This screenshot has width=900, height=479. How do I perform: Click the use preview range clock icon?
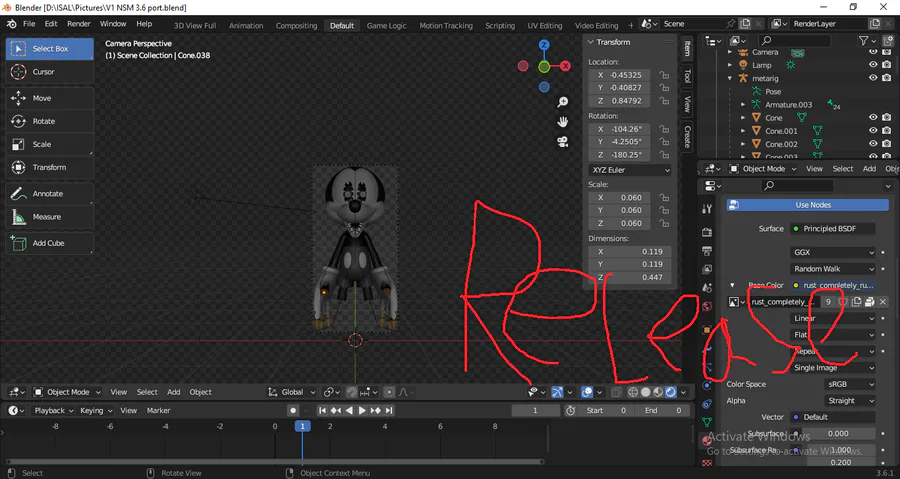(571, 411)
